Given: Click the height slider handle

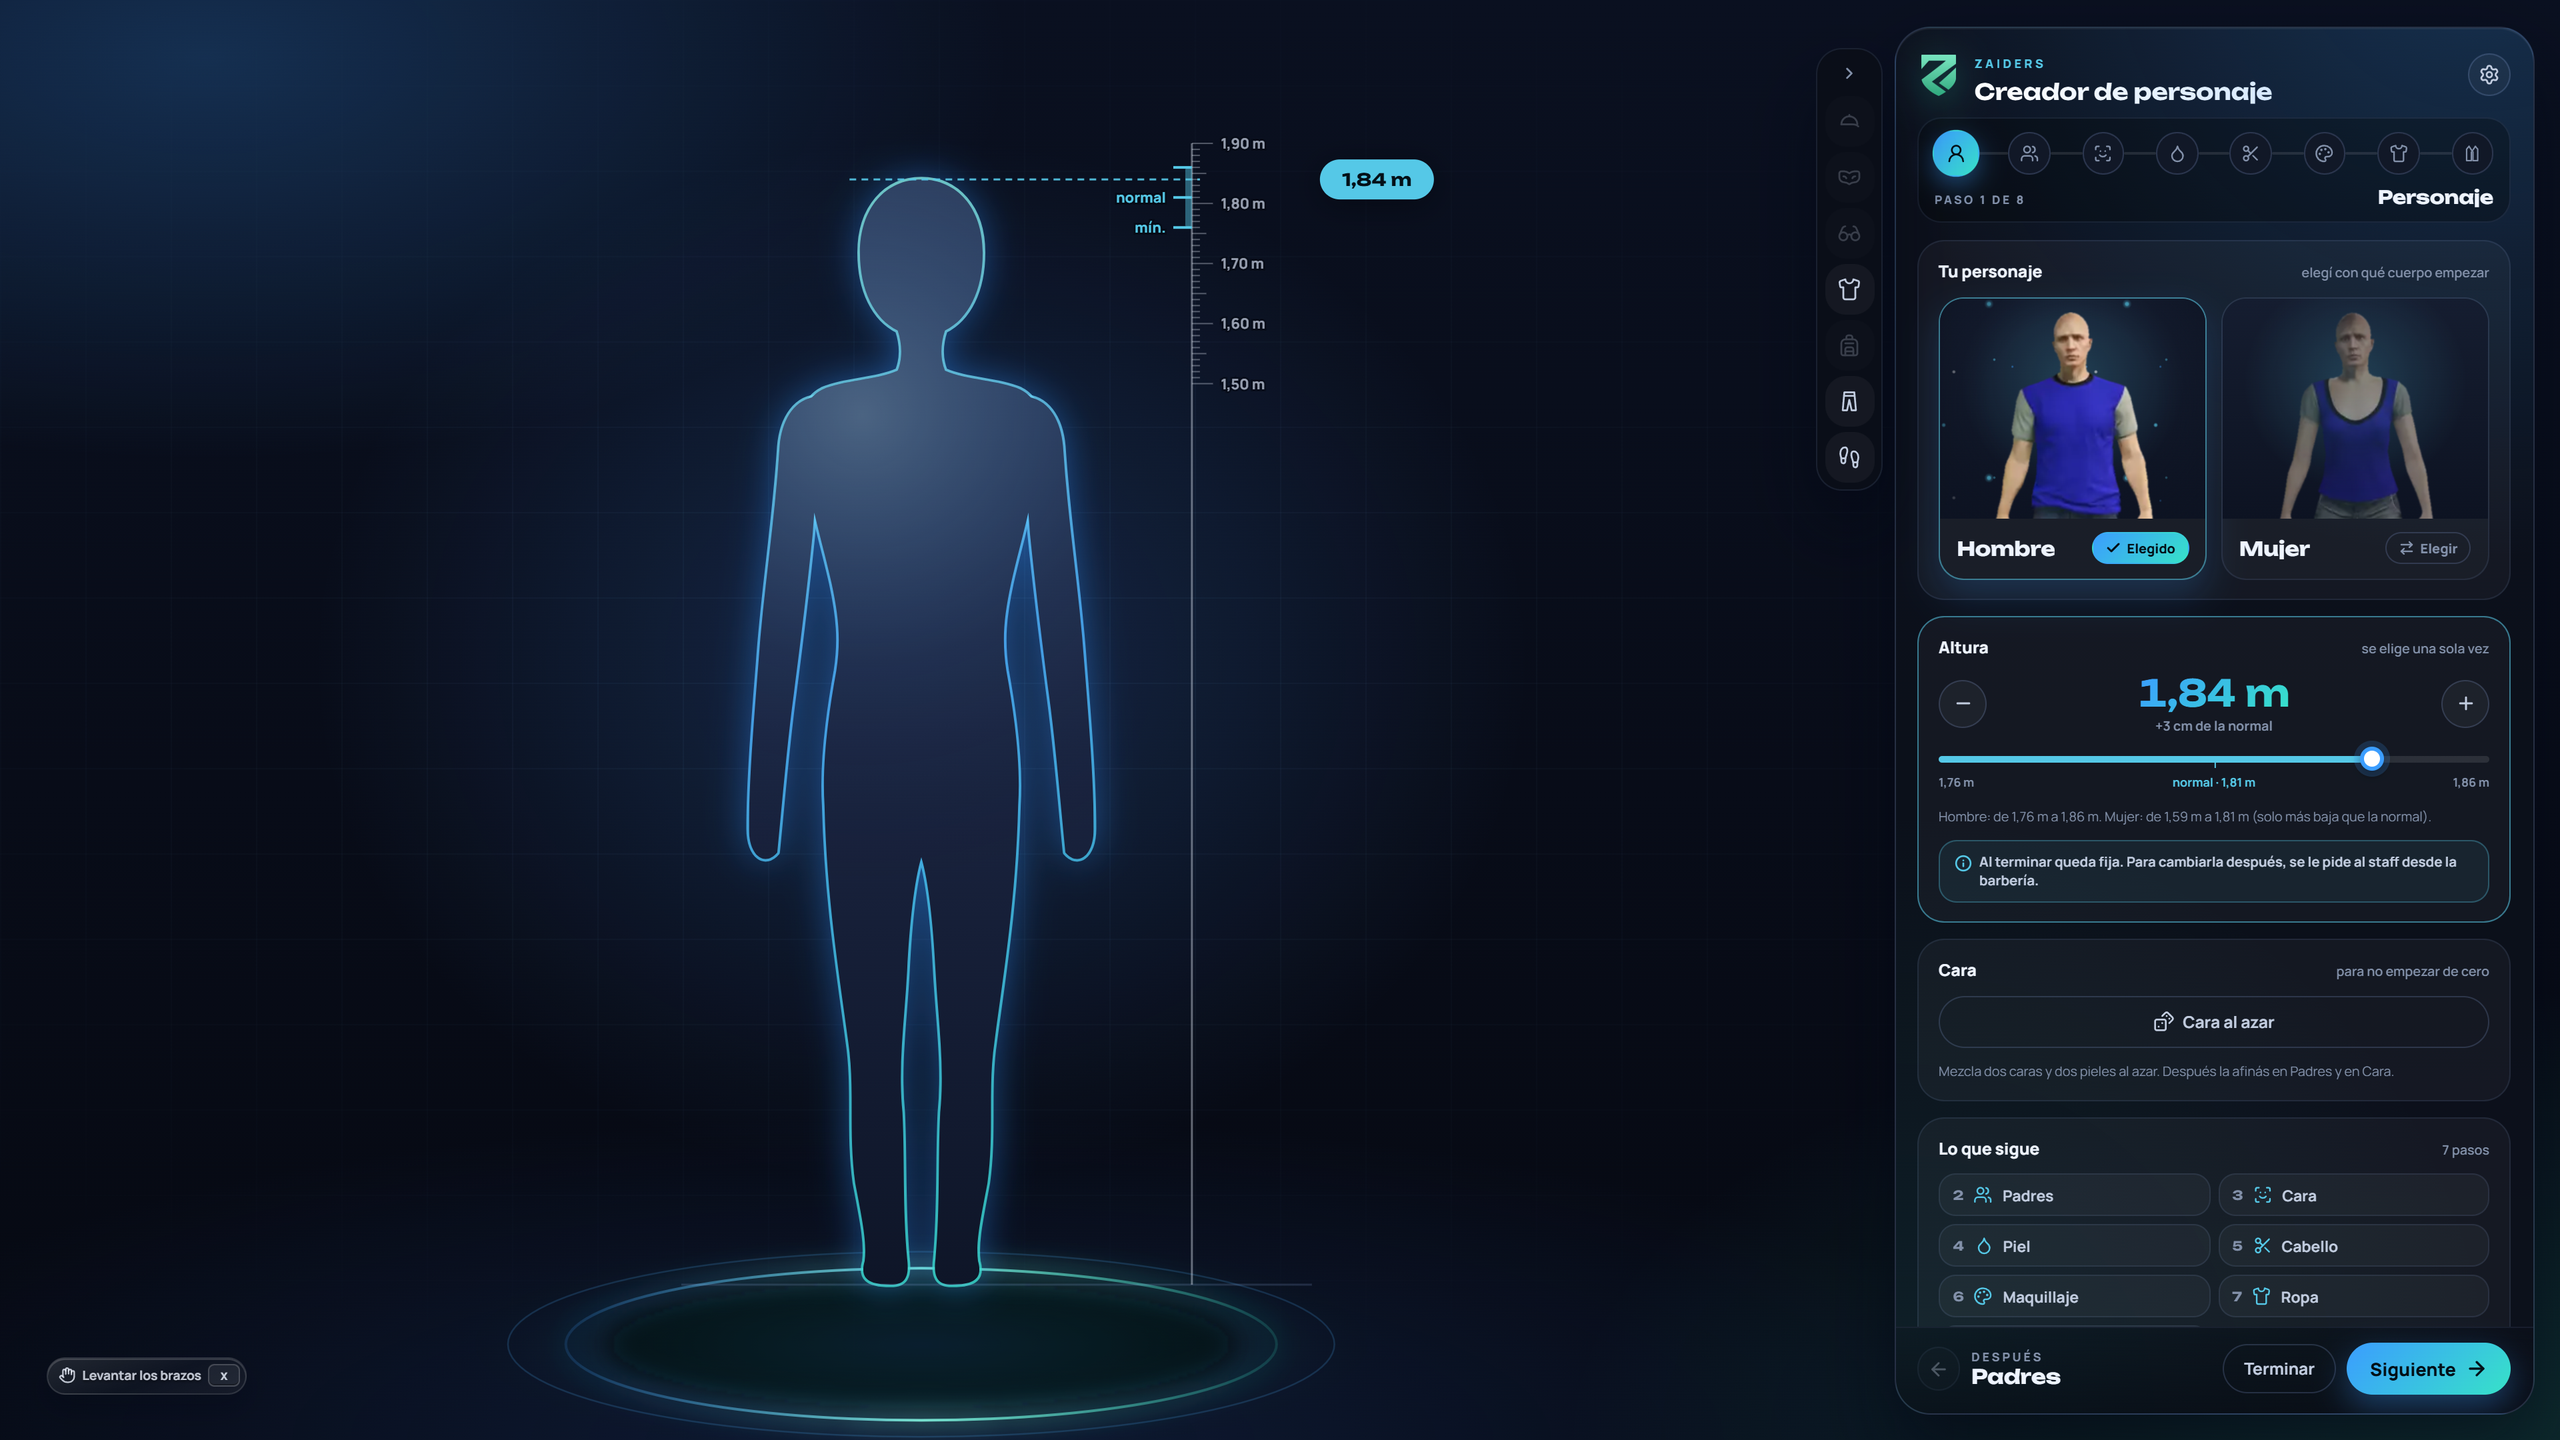Looking at the screenshot, I should (2372, 759).
